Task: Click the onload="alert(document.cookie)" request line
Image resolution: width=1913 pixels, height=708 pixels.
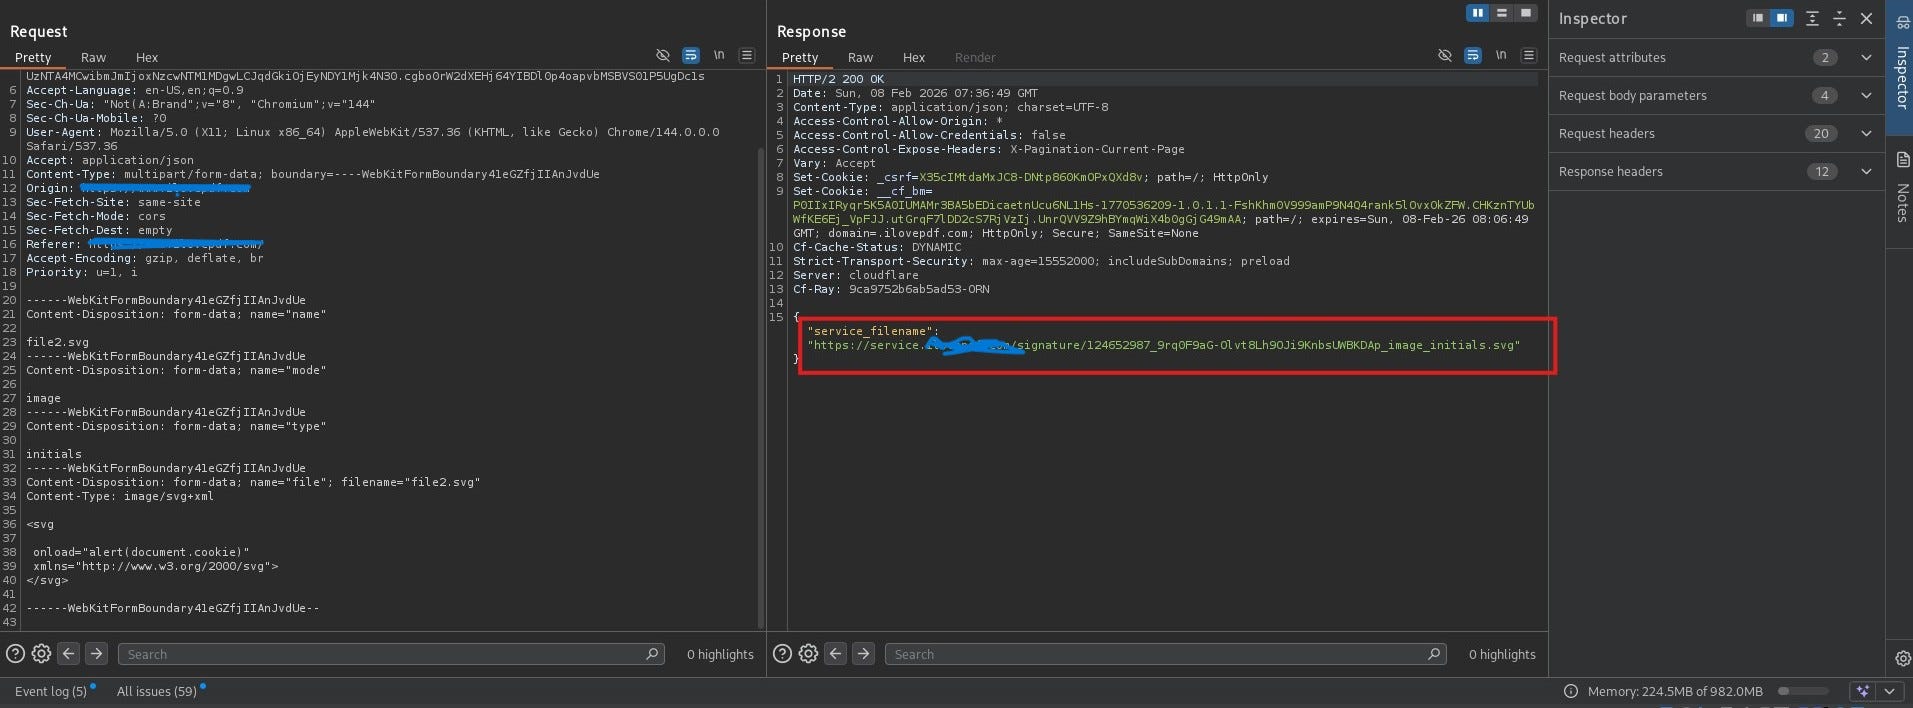Action: coord(141,552)
